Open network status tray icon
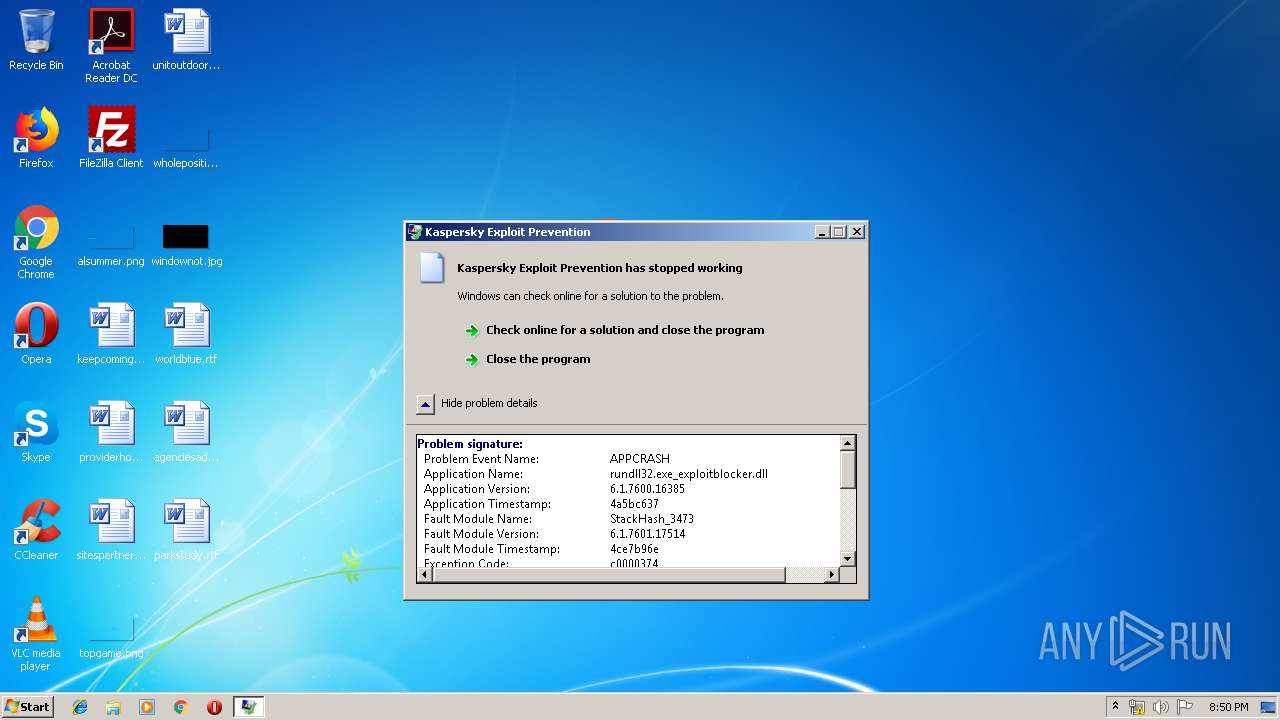Screen dimensions: 1280x720 [x=1137, y=707]
